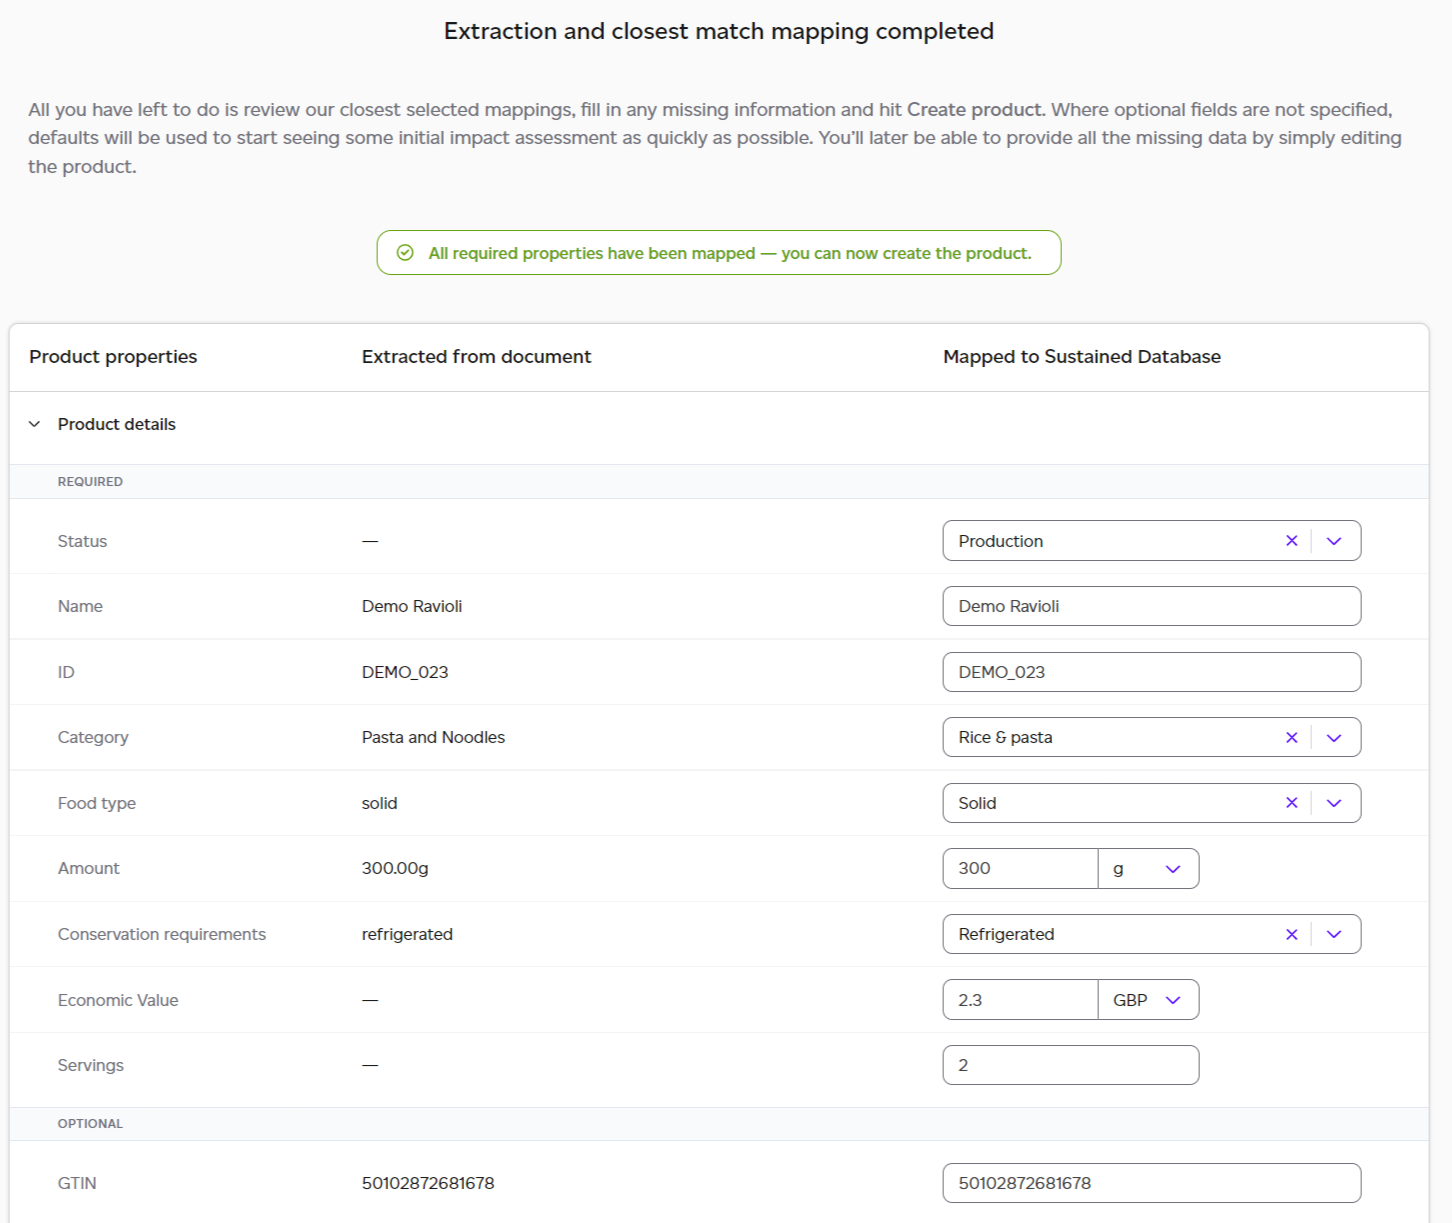Clear the Rice & pasta category selection
The image size is (1452, 1223).
[1291, 737]
